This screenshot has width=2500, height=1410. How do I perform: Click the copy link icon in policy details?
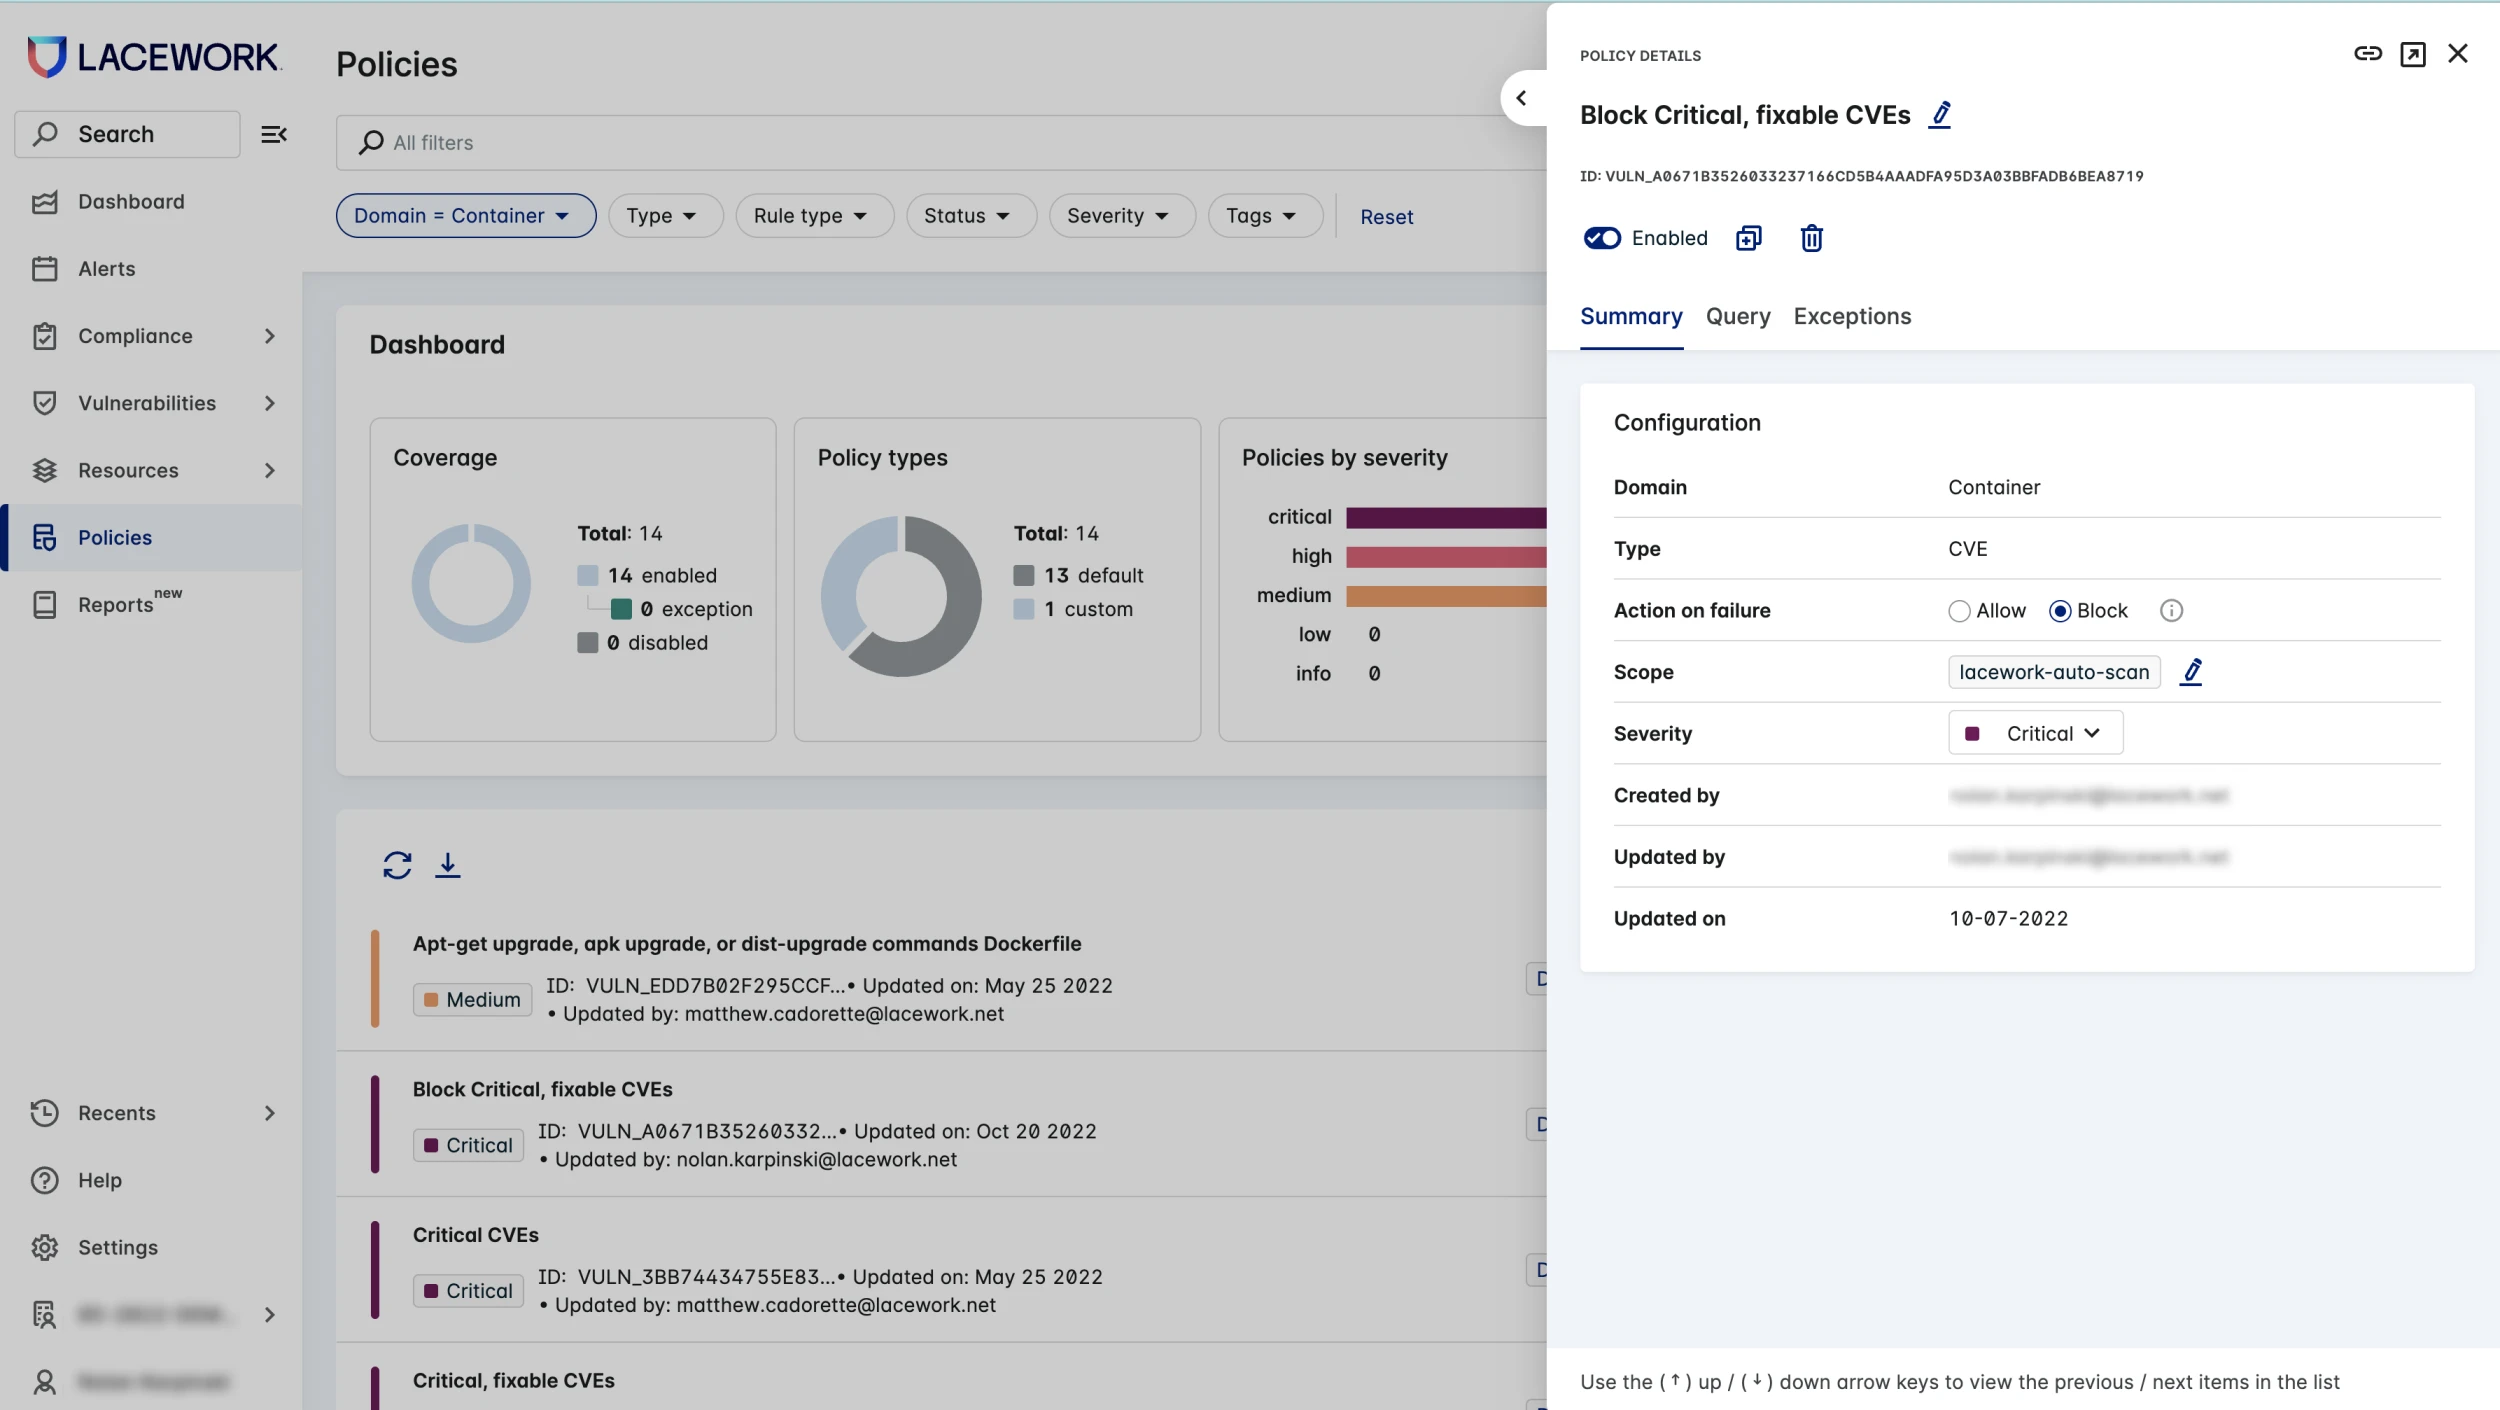[x=2367, y=54]
